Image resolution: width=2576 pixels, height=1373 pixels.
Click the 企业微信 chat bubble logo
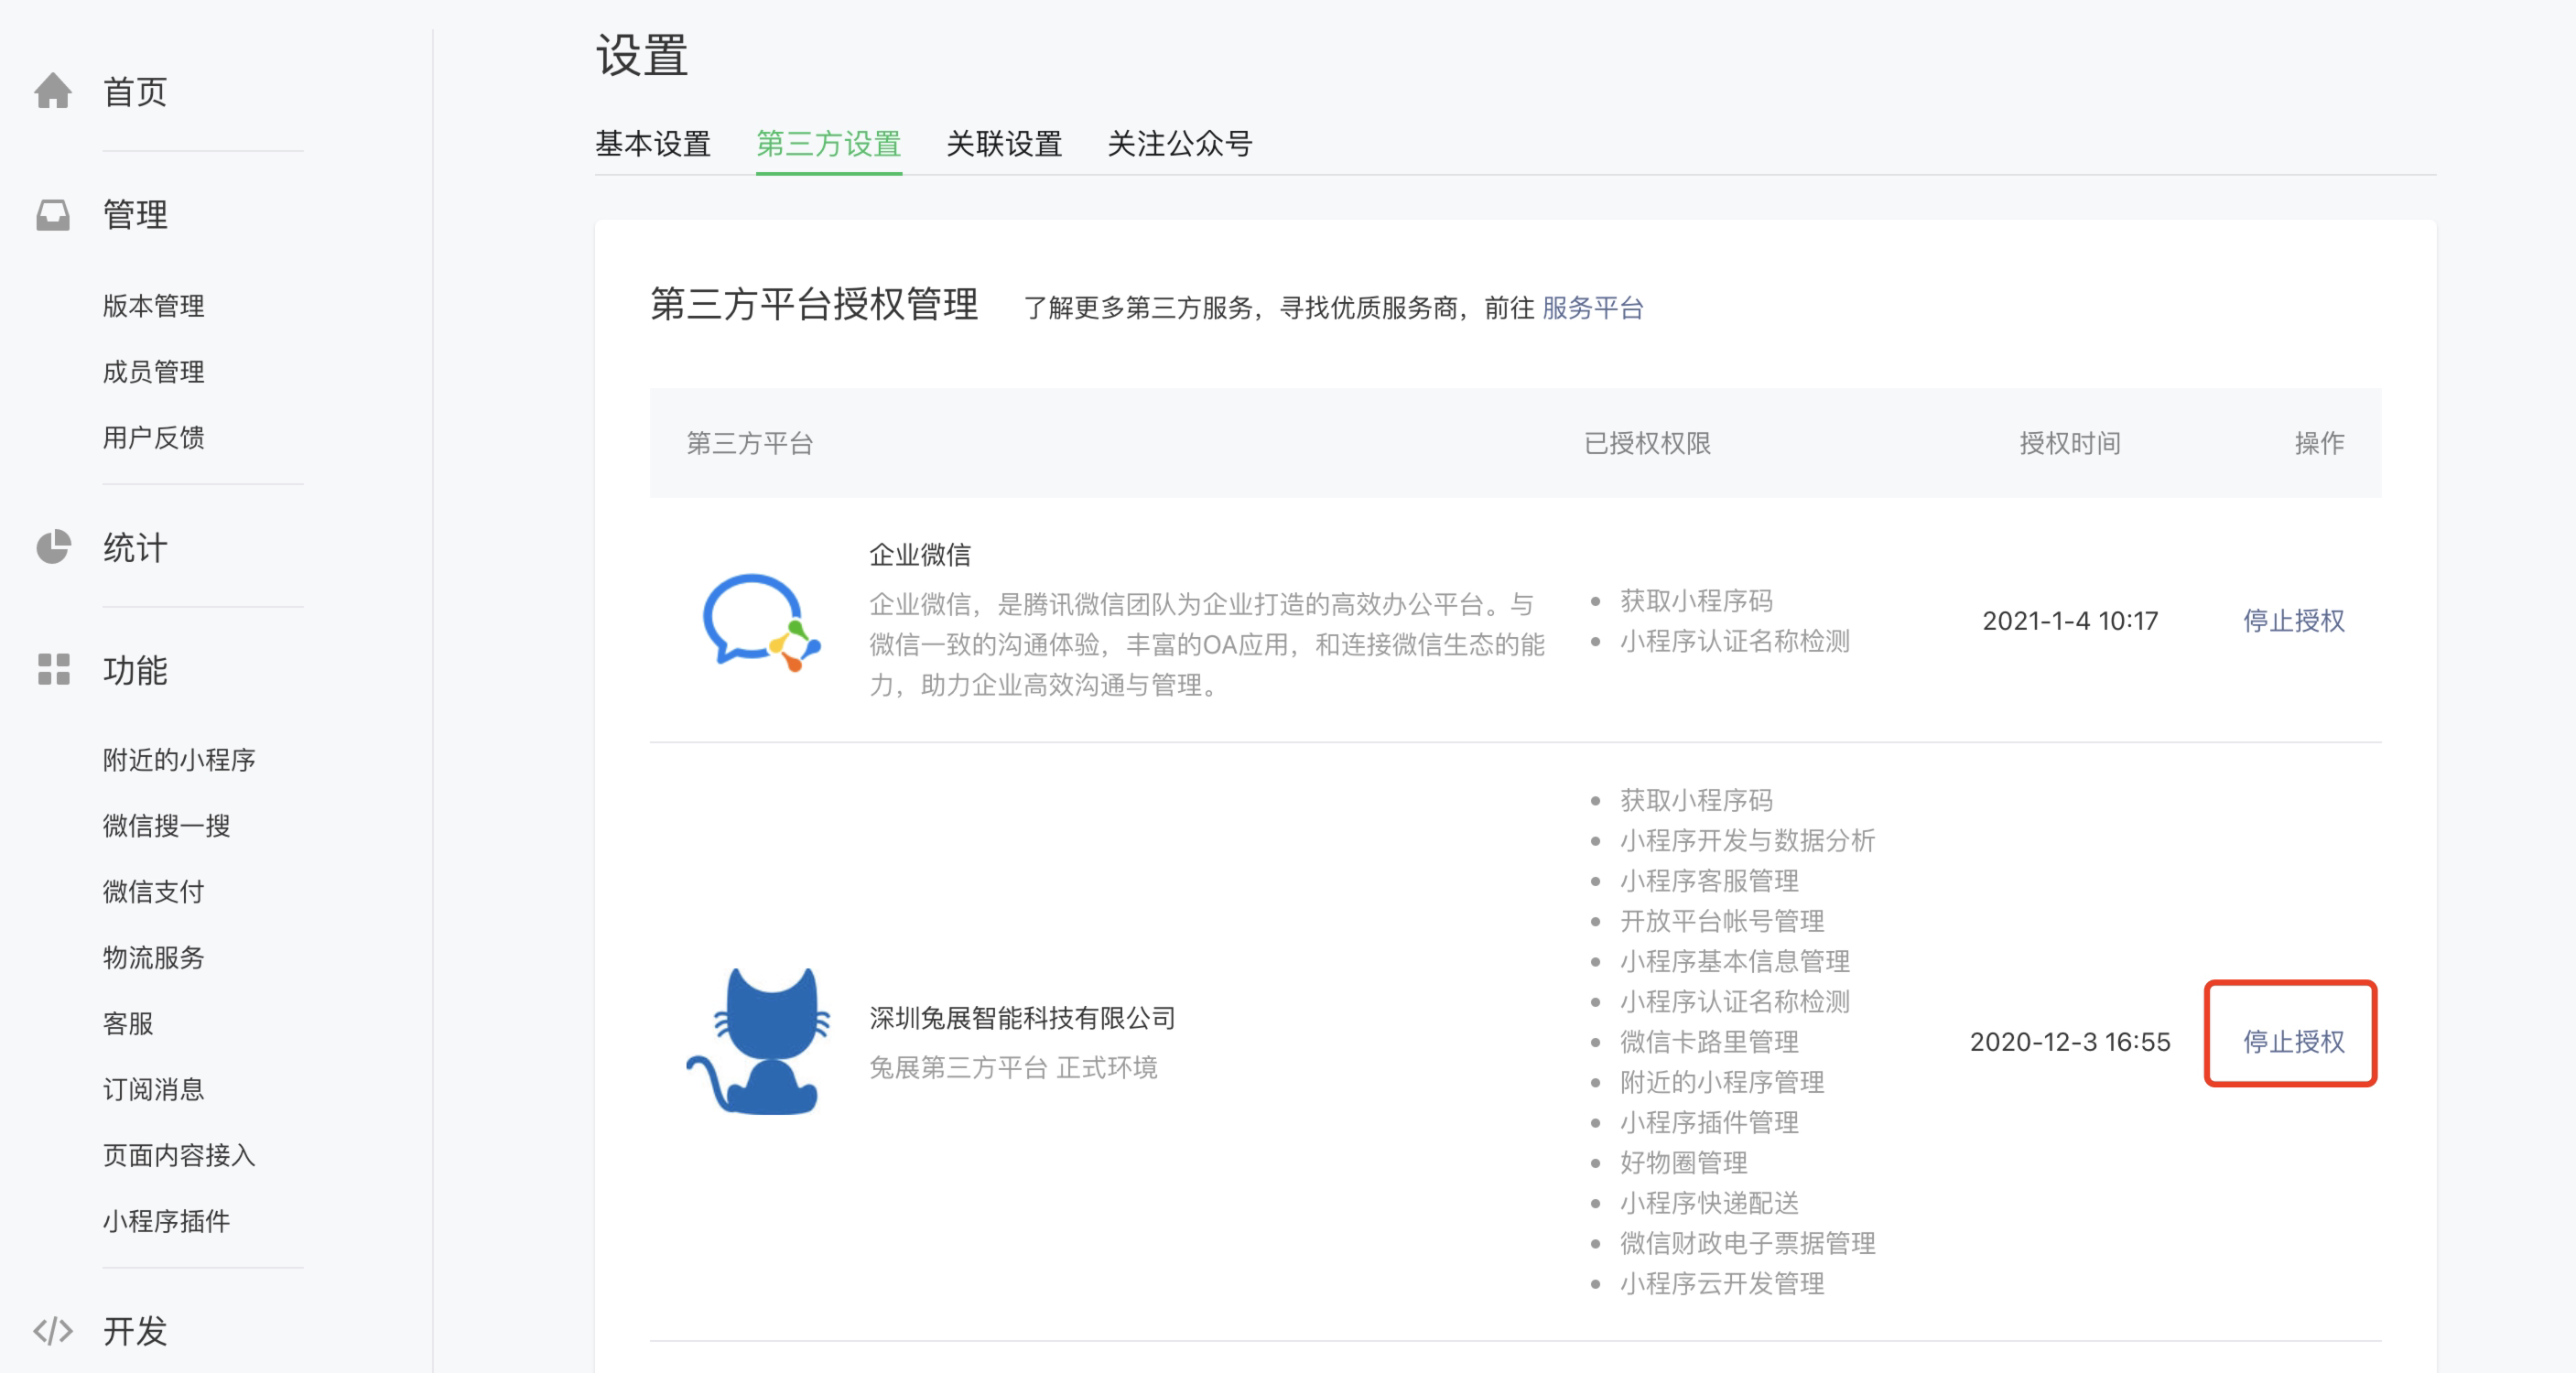[761, 622]
